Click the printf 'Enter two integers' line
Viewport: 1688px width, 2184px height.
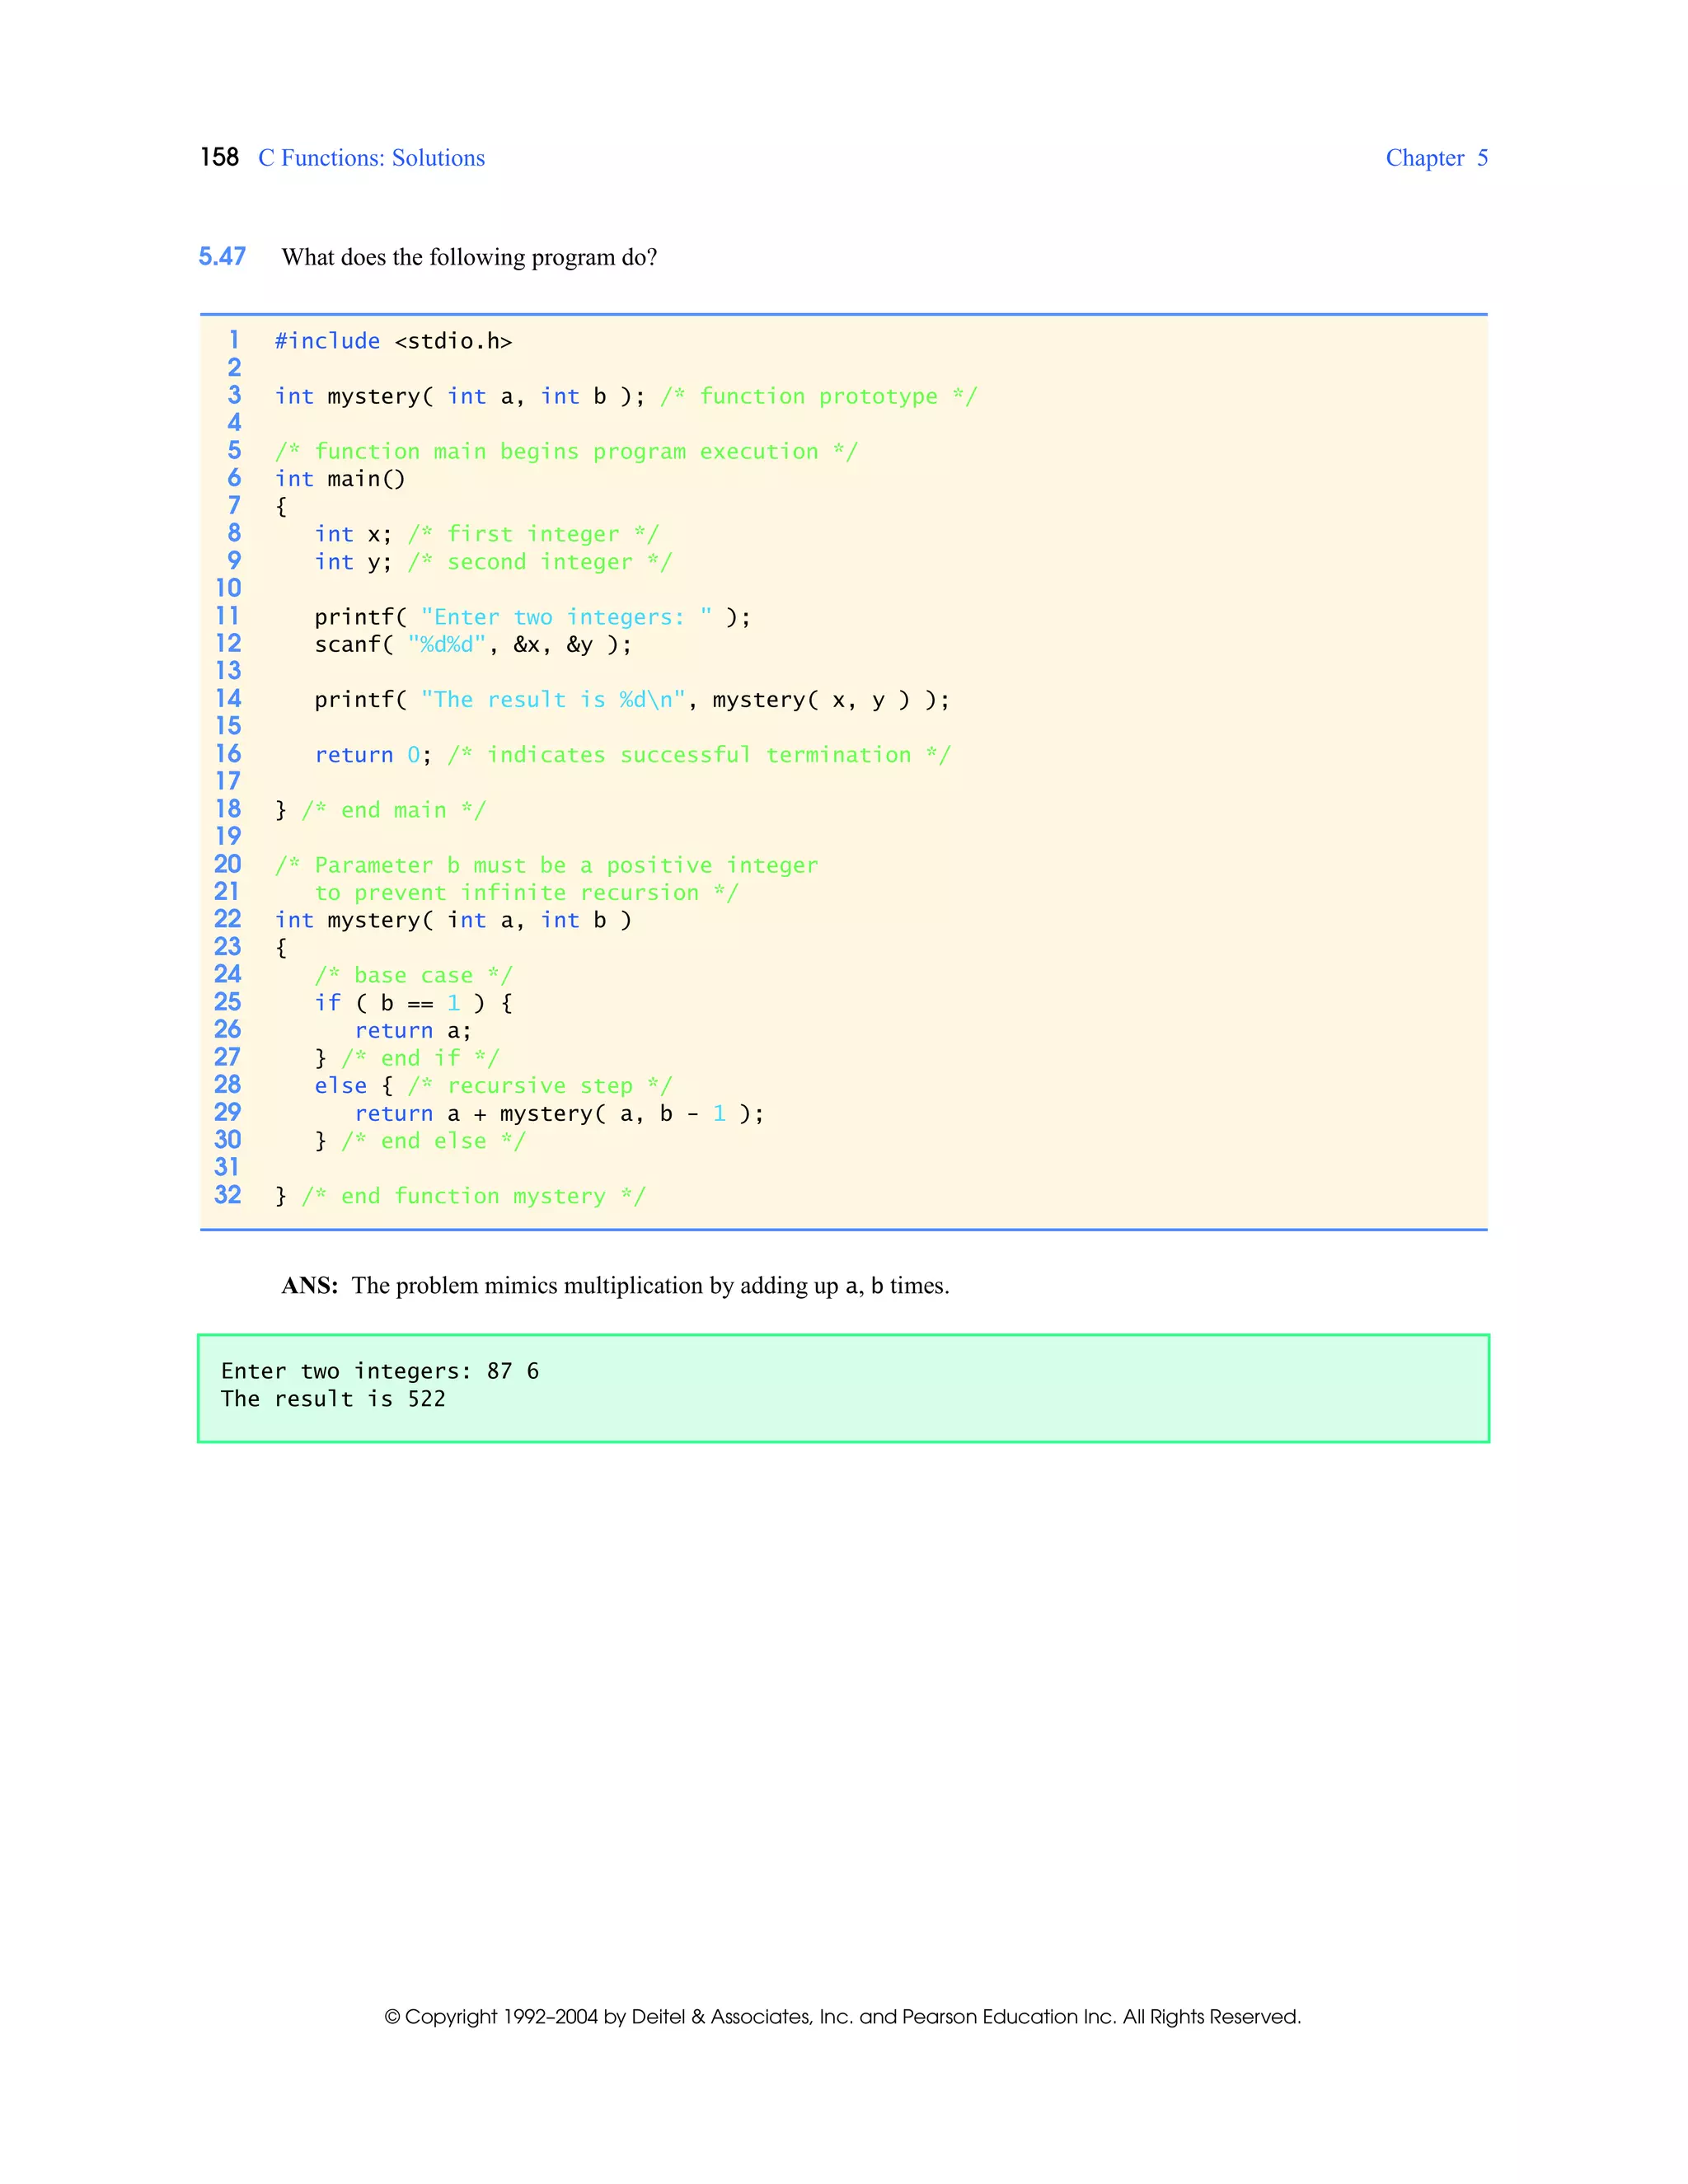click(532, 617)
